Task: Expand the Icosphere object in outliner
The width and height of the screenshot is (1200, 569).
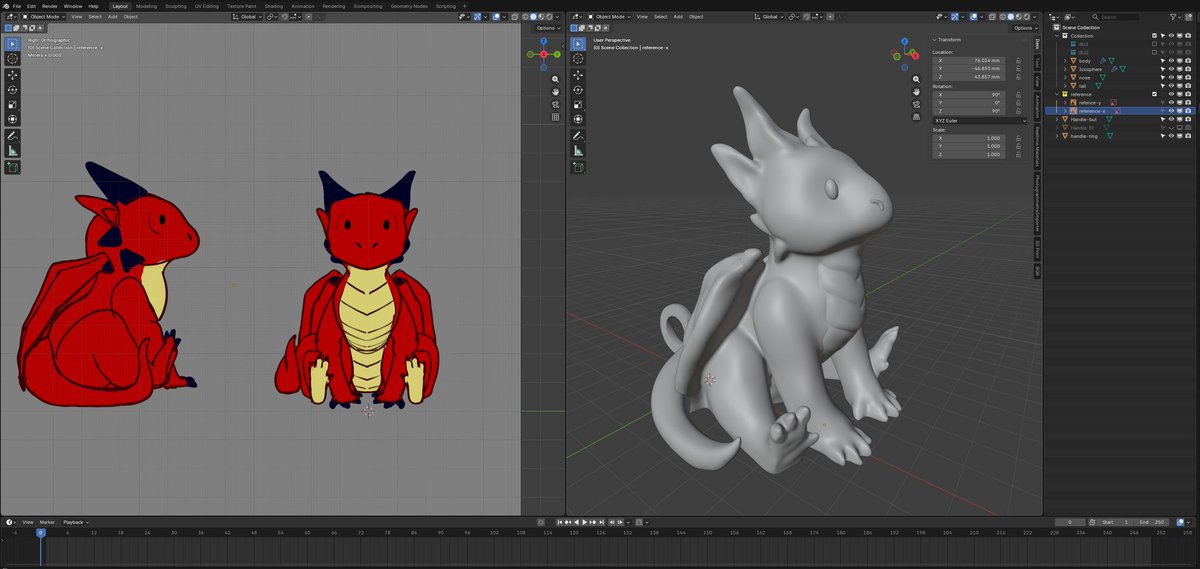Action: (x=1066, y=69)
